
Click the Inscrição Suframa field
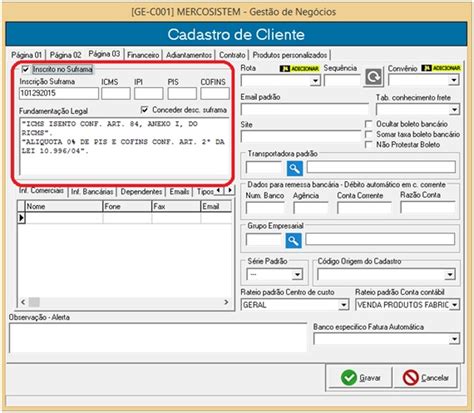coord(59,93)
